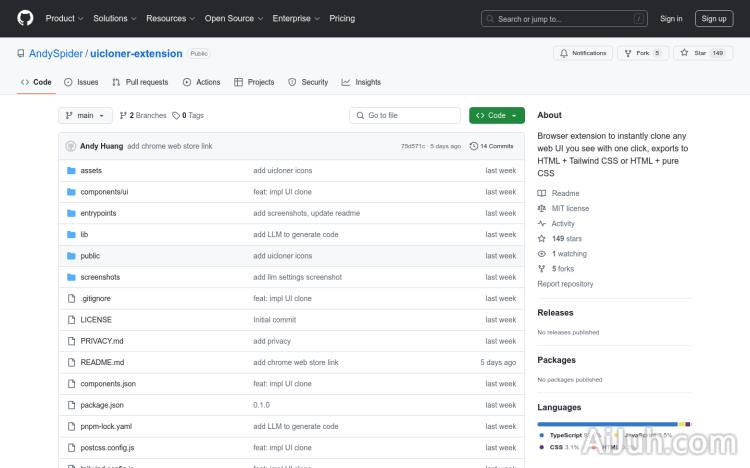The height and width of the screenshot is (468, 750).
Task: Click the Readme book icon
Action: click(542, 193)
